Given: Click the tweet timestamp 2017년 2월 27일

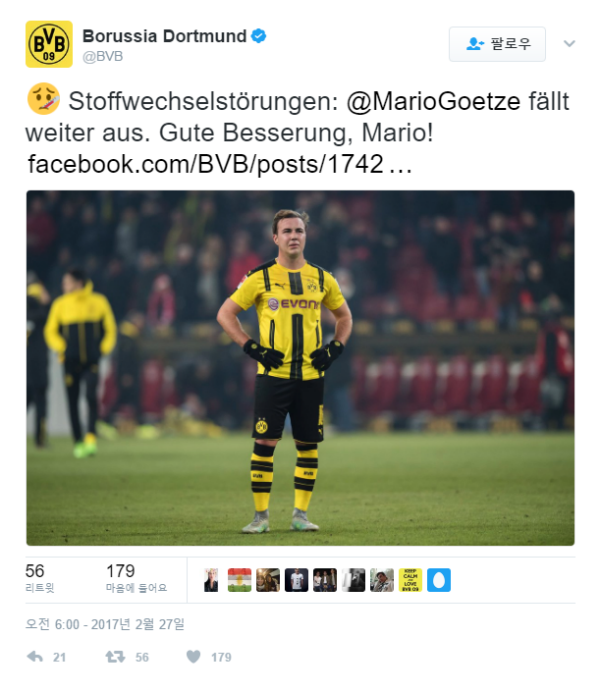Looking at the screenshot, I should 105,624.
